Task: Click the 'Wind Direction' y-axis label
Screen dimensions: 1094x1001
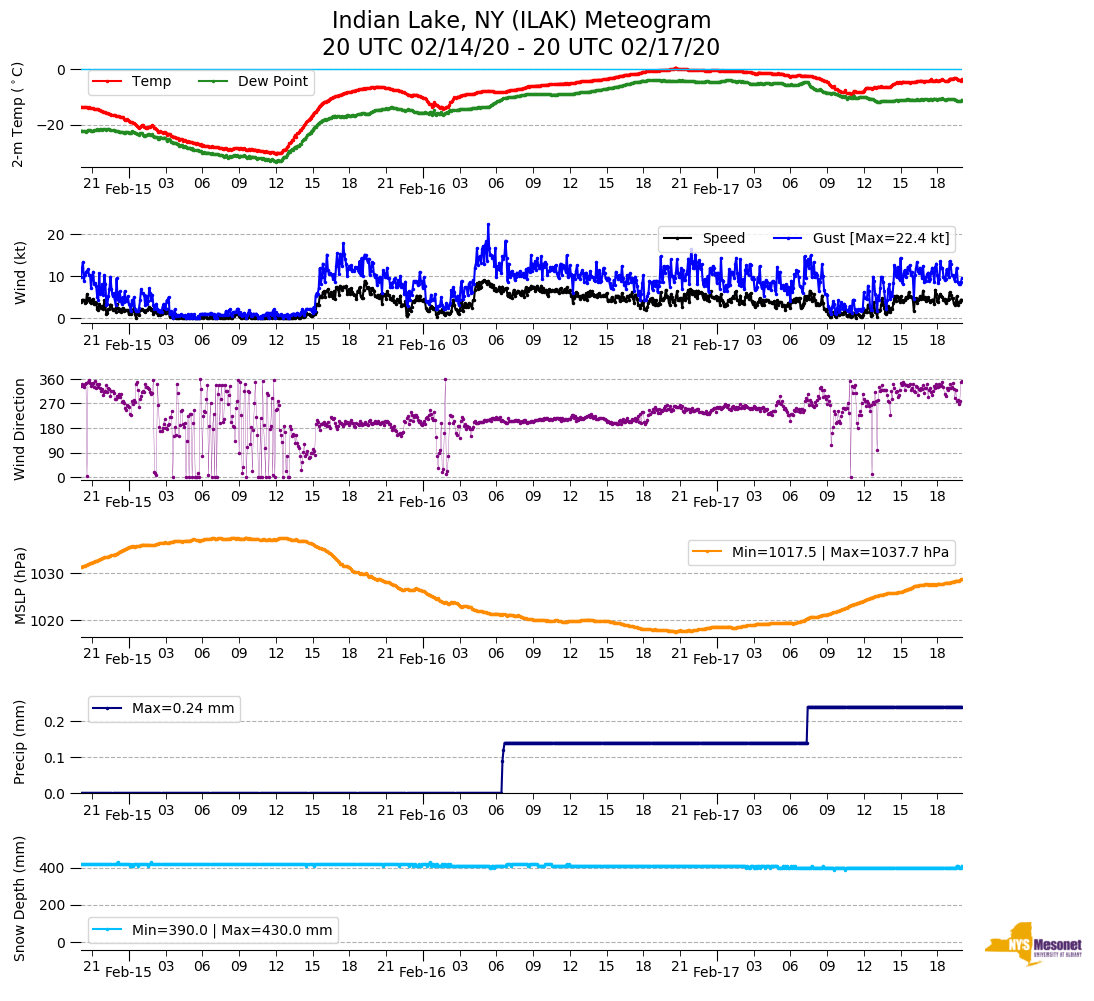Action: (19, 429)
